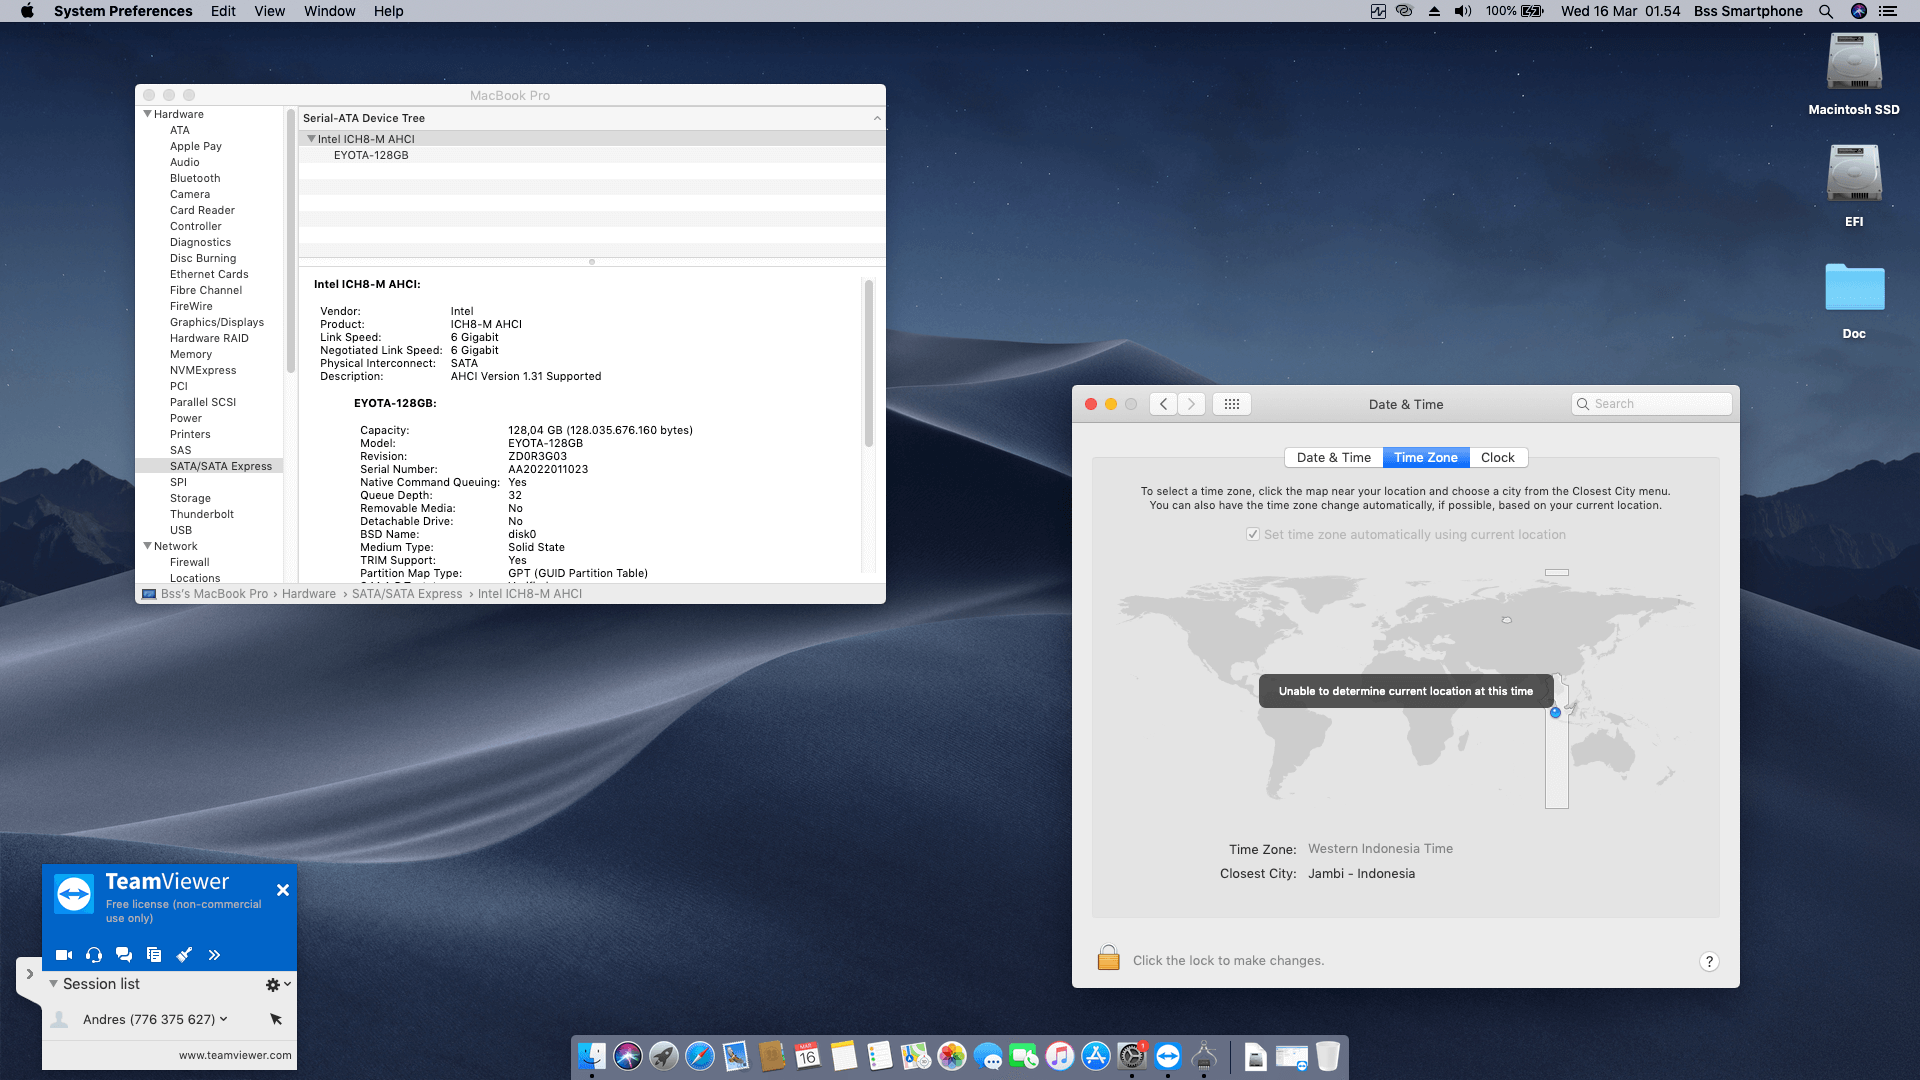Image resolution: width=1920 pixels, height=1080 pixels.
Task: Open the www.teamviewer.com link
Action: [235, 1055]
